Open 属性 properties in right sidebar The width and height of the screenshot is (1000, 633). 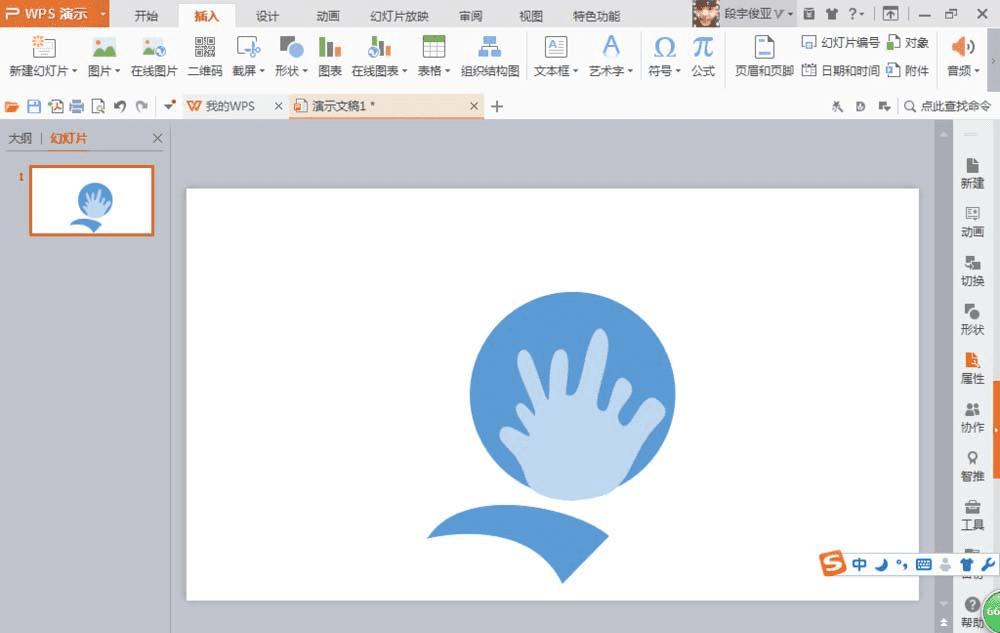973,368
